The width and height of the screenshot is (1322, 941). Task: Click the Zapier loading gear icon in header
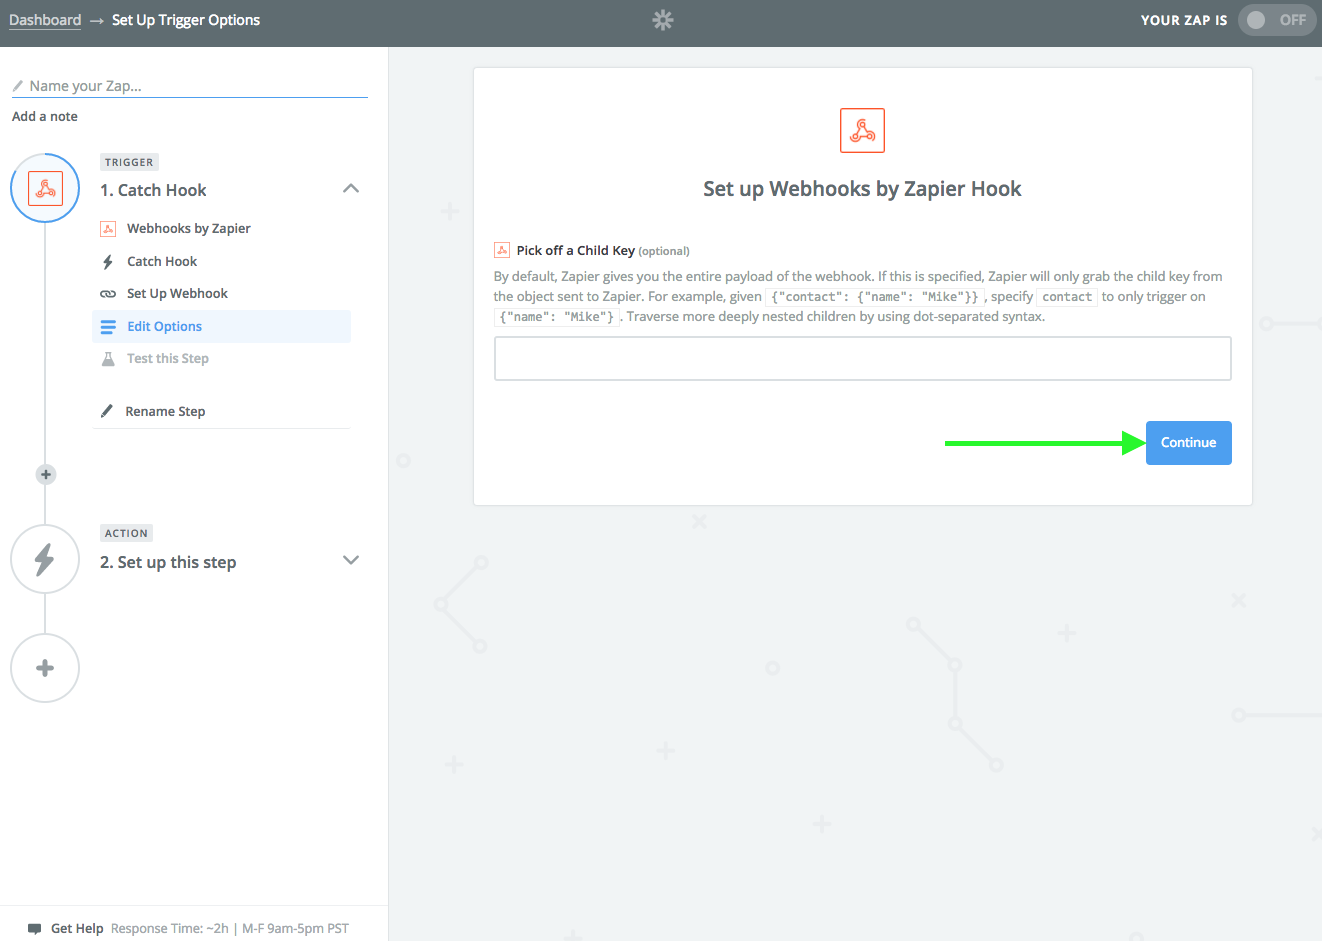(663, 20)
